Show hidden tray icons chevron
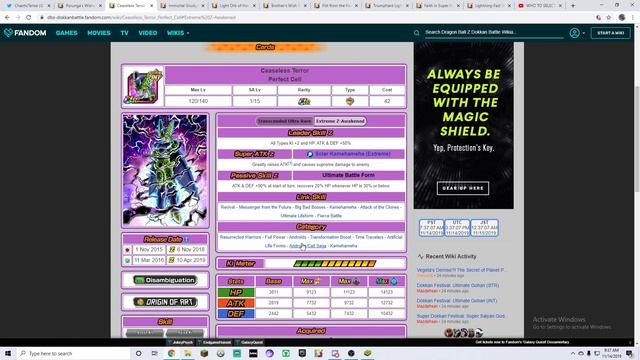 pos(572,353)
